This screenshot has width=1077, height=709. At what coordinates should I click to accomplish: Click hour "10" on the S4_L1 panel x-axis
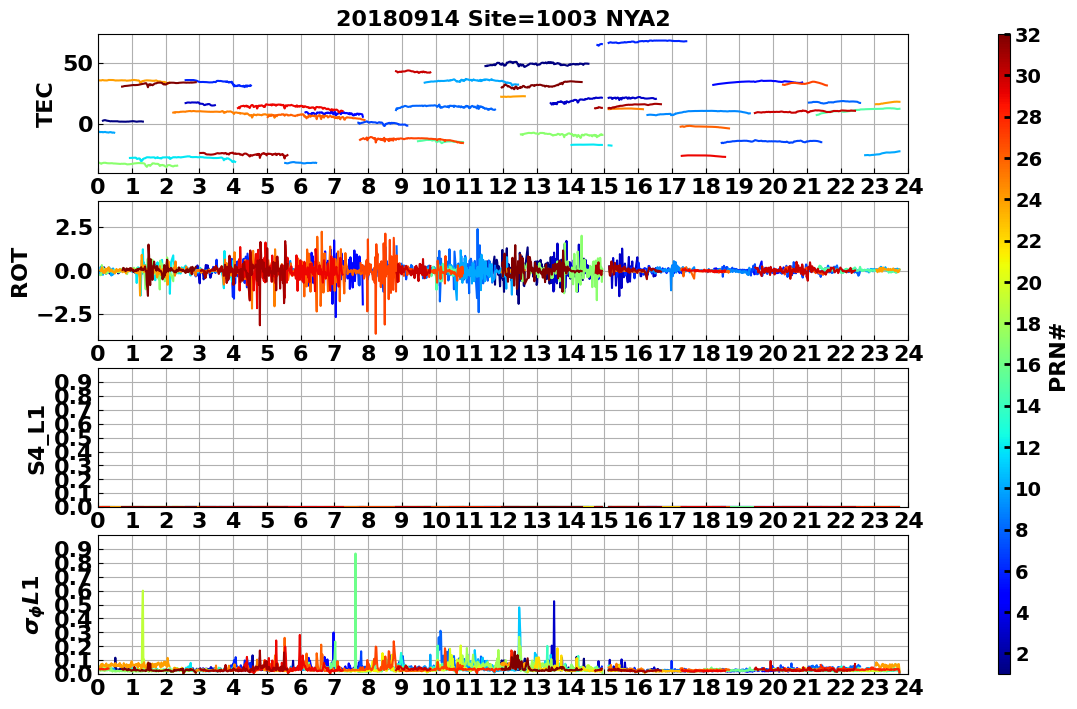[435, 520]
